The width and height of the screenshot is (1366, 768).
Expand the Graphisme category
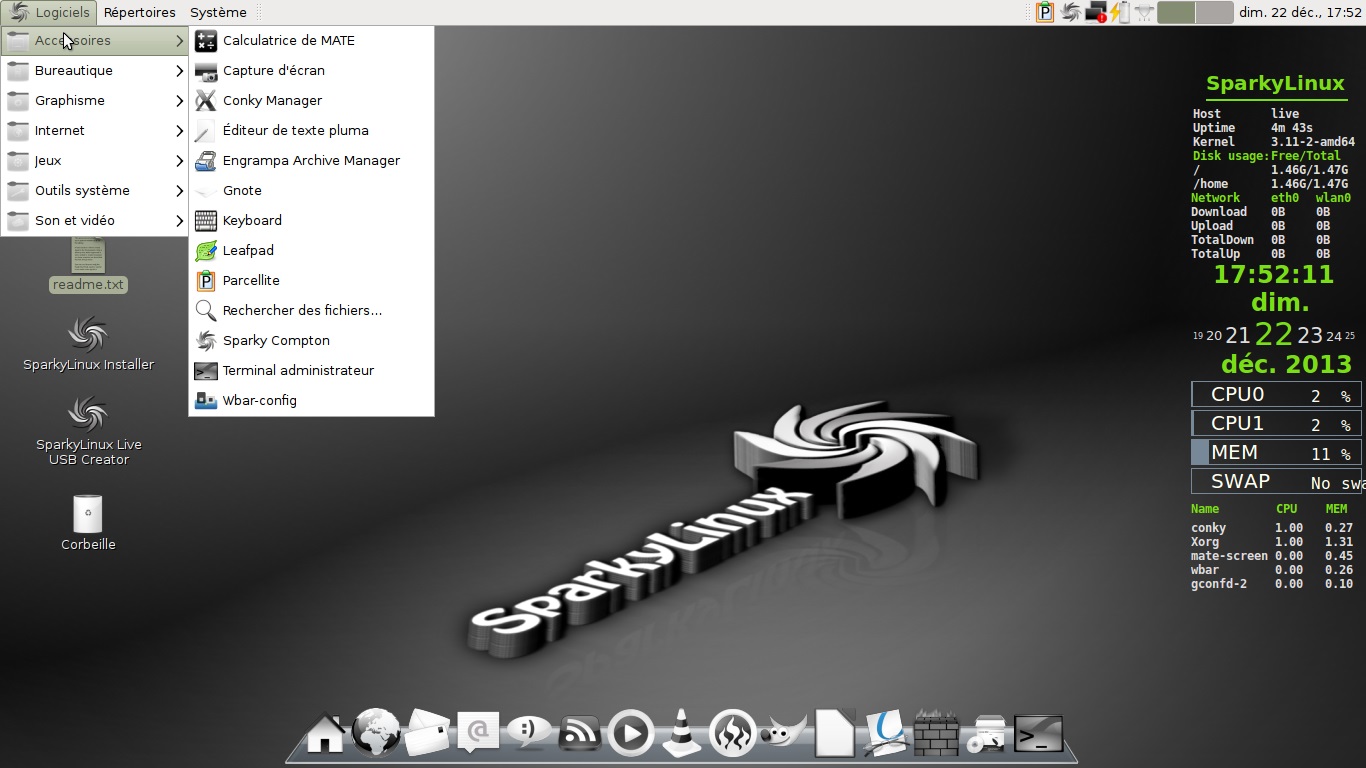(x=95, y=101)
